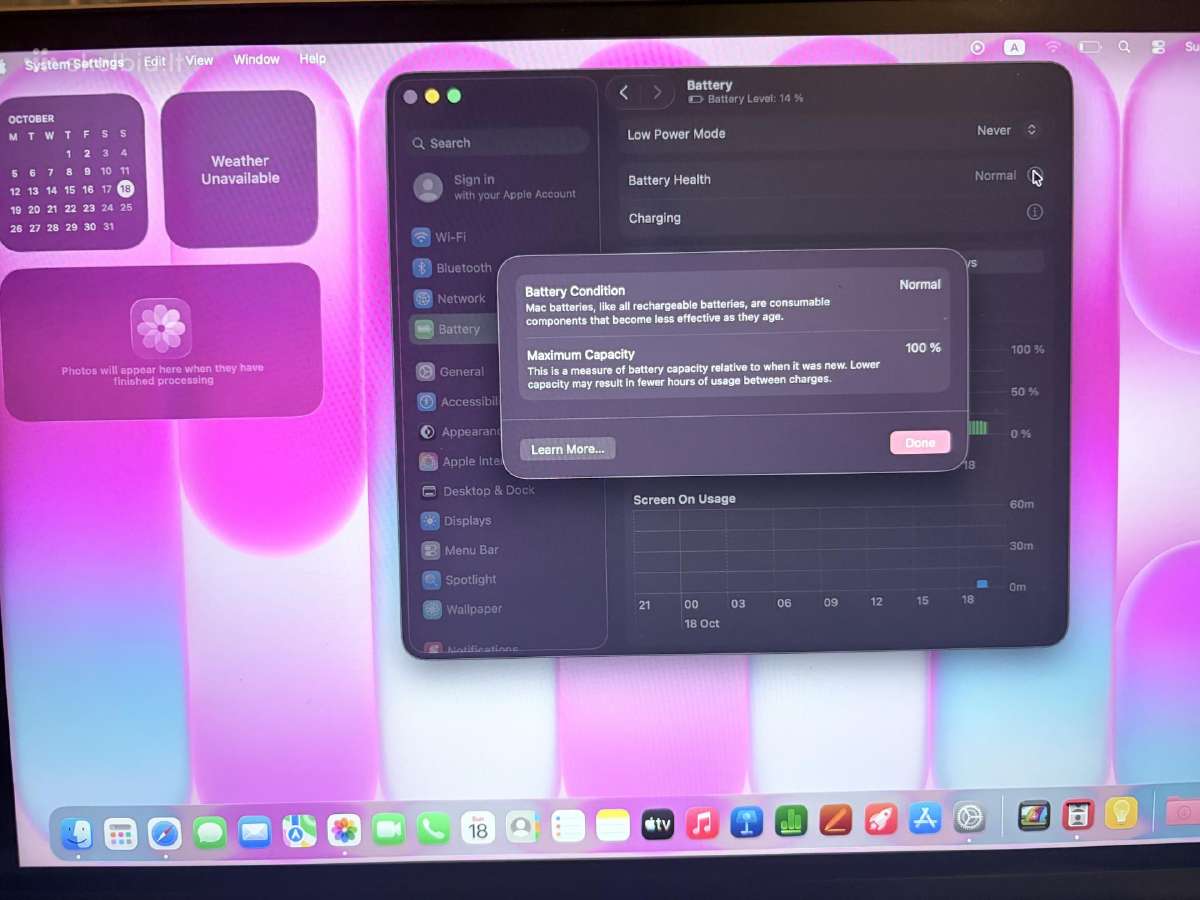This screenshot has height=900, width=1200.
Task: Click the input source A menu bar icon
Action: [1014, 47]
